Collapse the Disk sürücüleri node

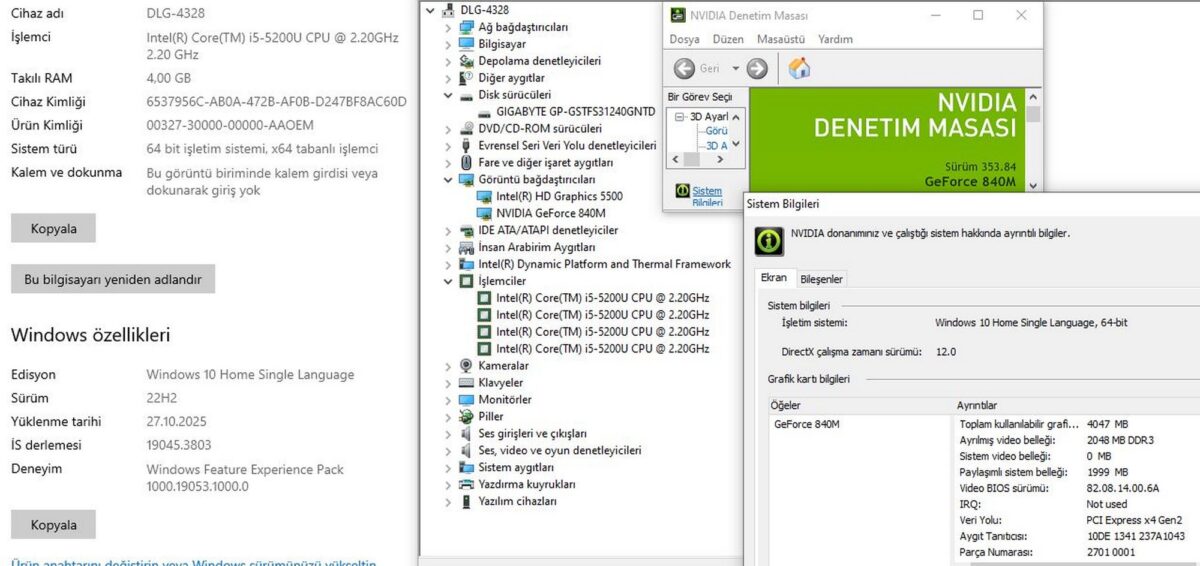[x=448, y=95]
